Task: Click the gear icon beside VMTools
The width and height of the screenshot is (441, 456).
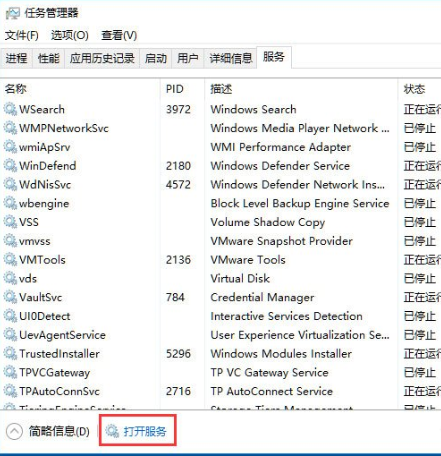Action: 10,260
